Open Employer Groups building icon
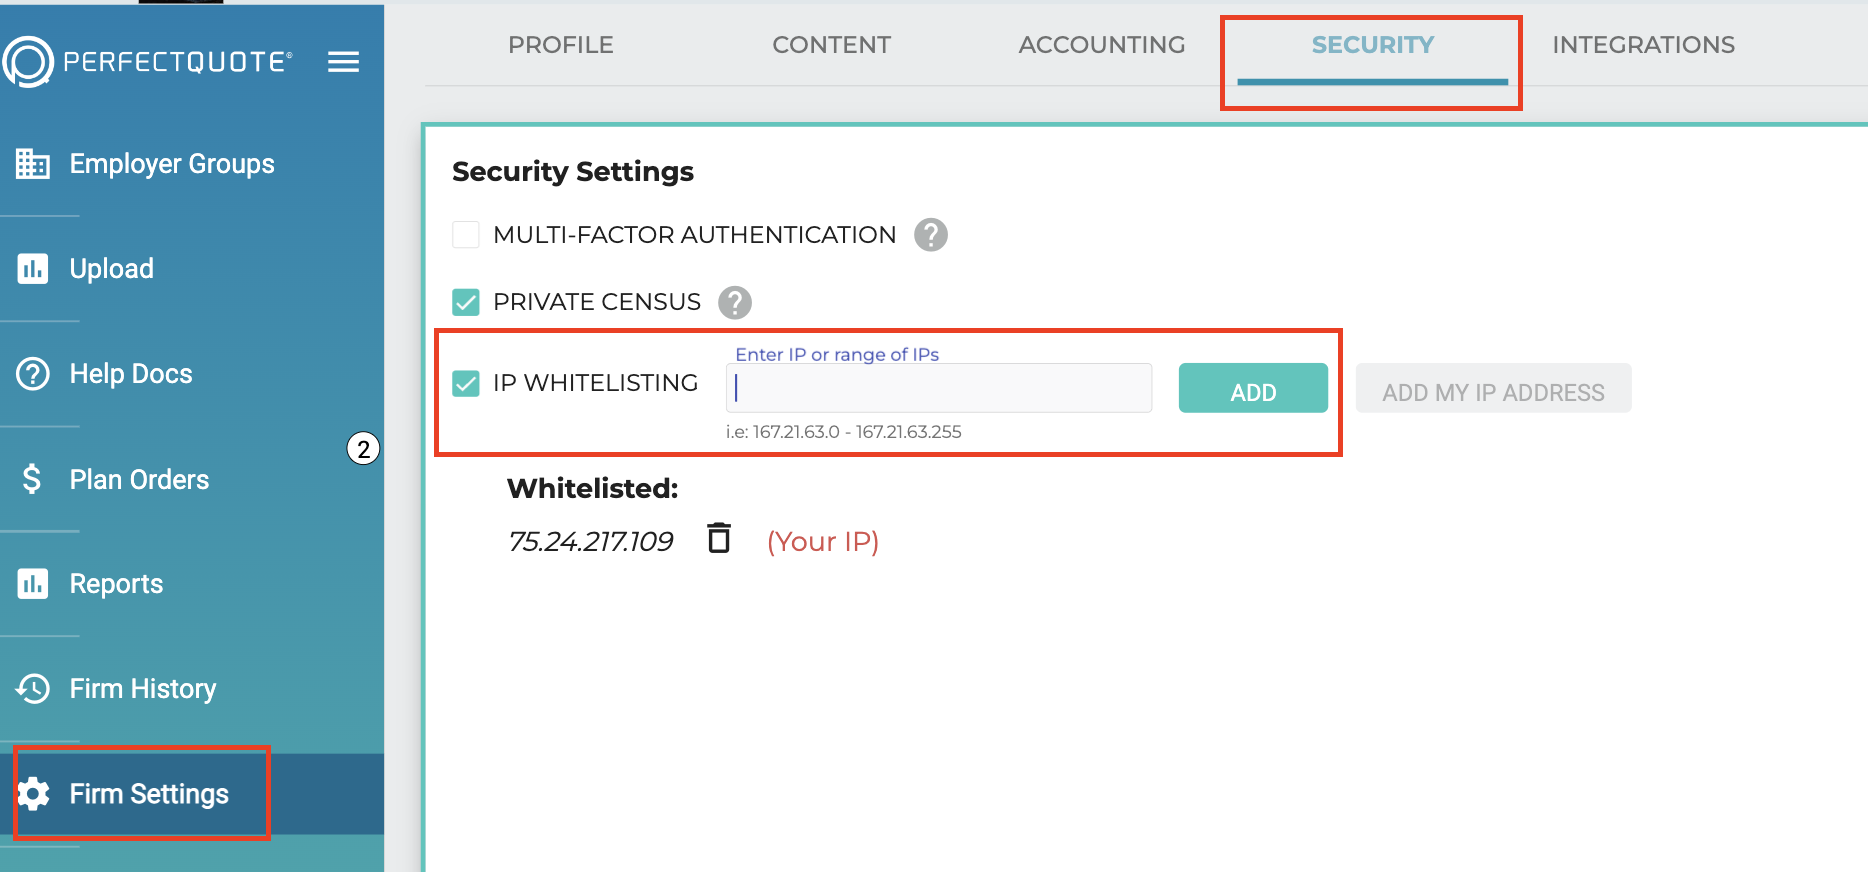This screenshot has height=872, width=1868. pos(33,163)
